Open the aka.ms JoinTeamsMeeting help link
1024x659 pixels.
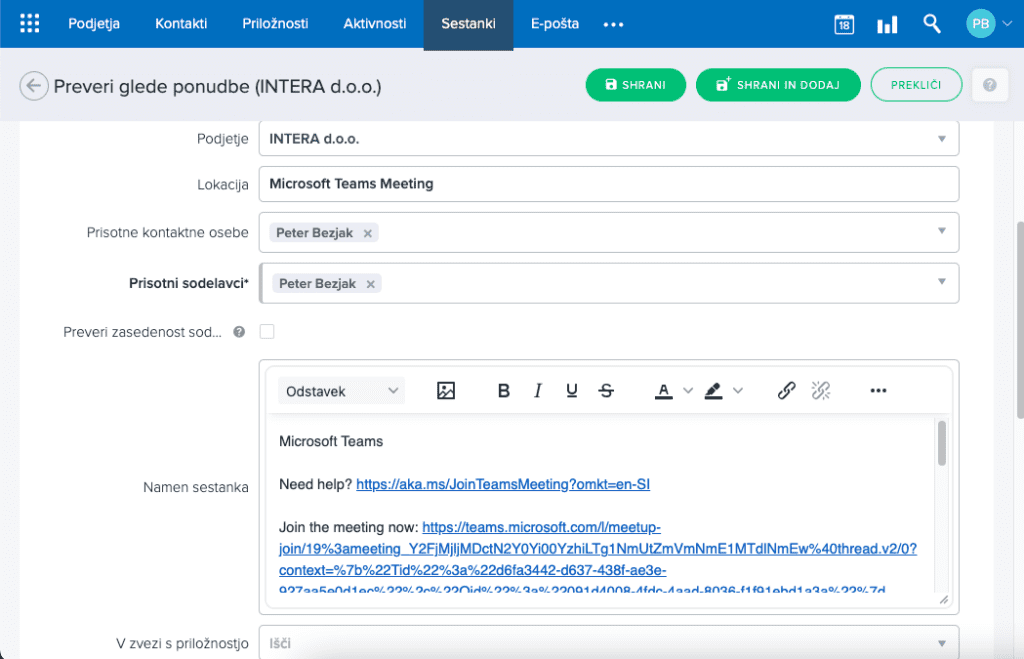coord(503,484)
